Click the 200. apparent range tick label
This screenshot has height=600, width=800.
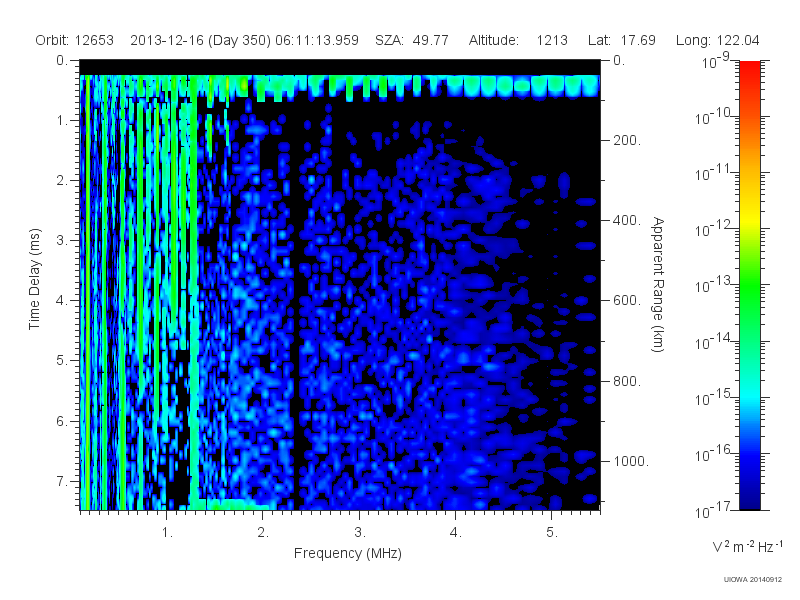(627, 140)
